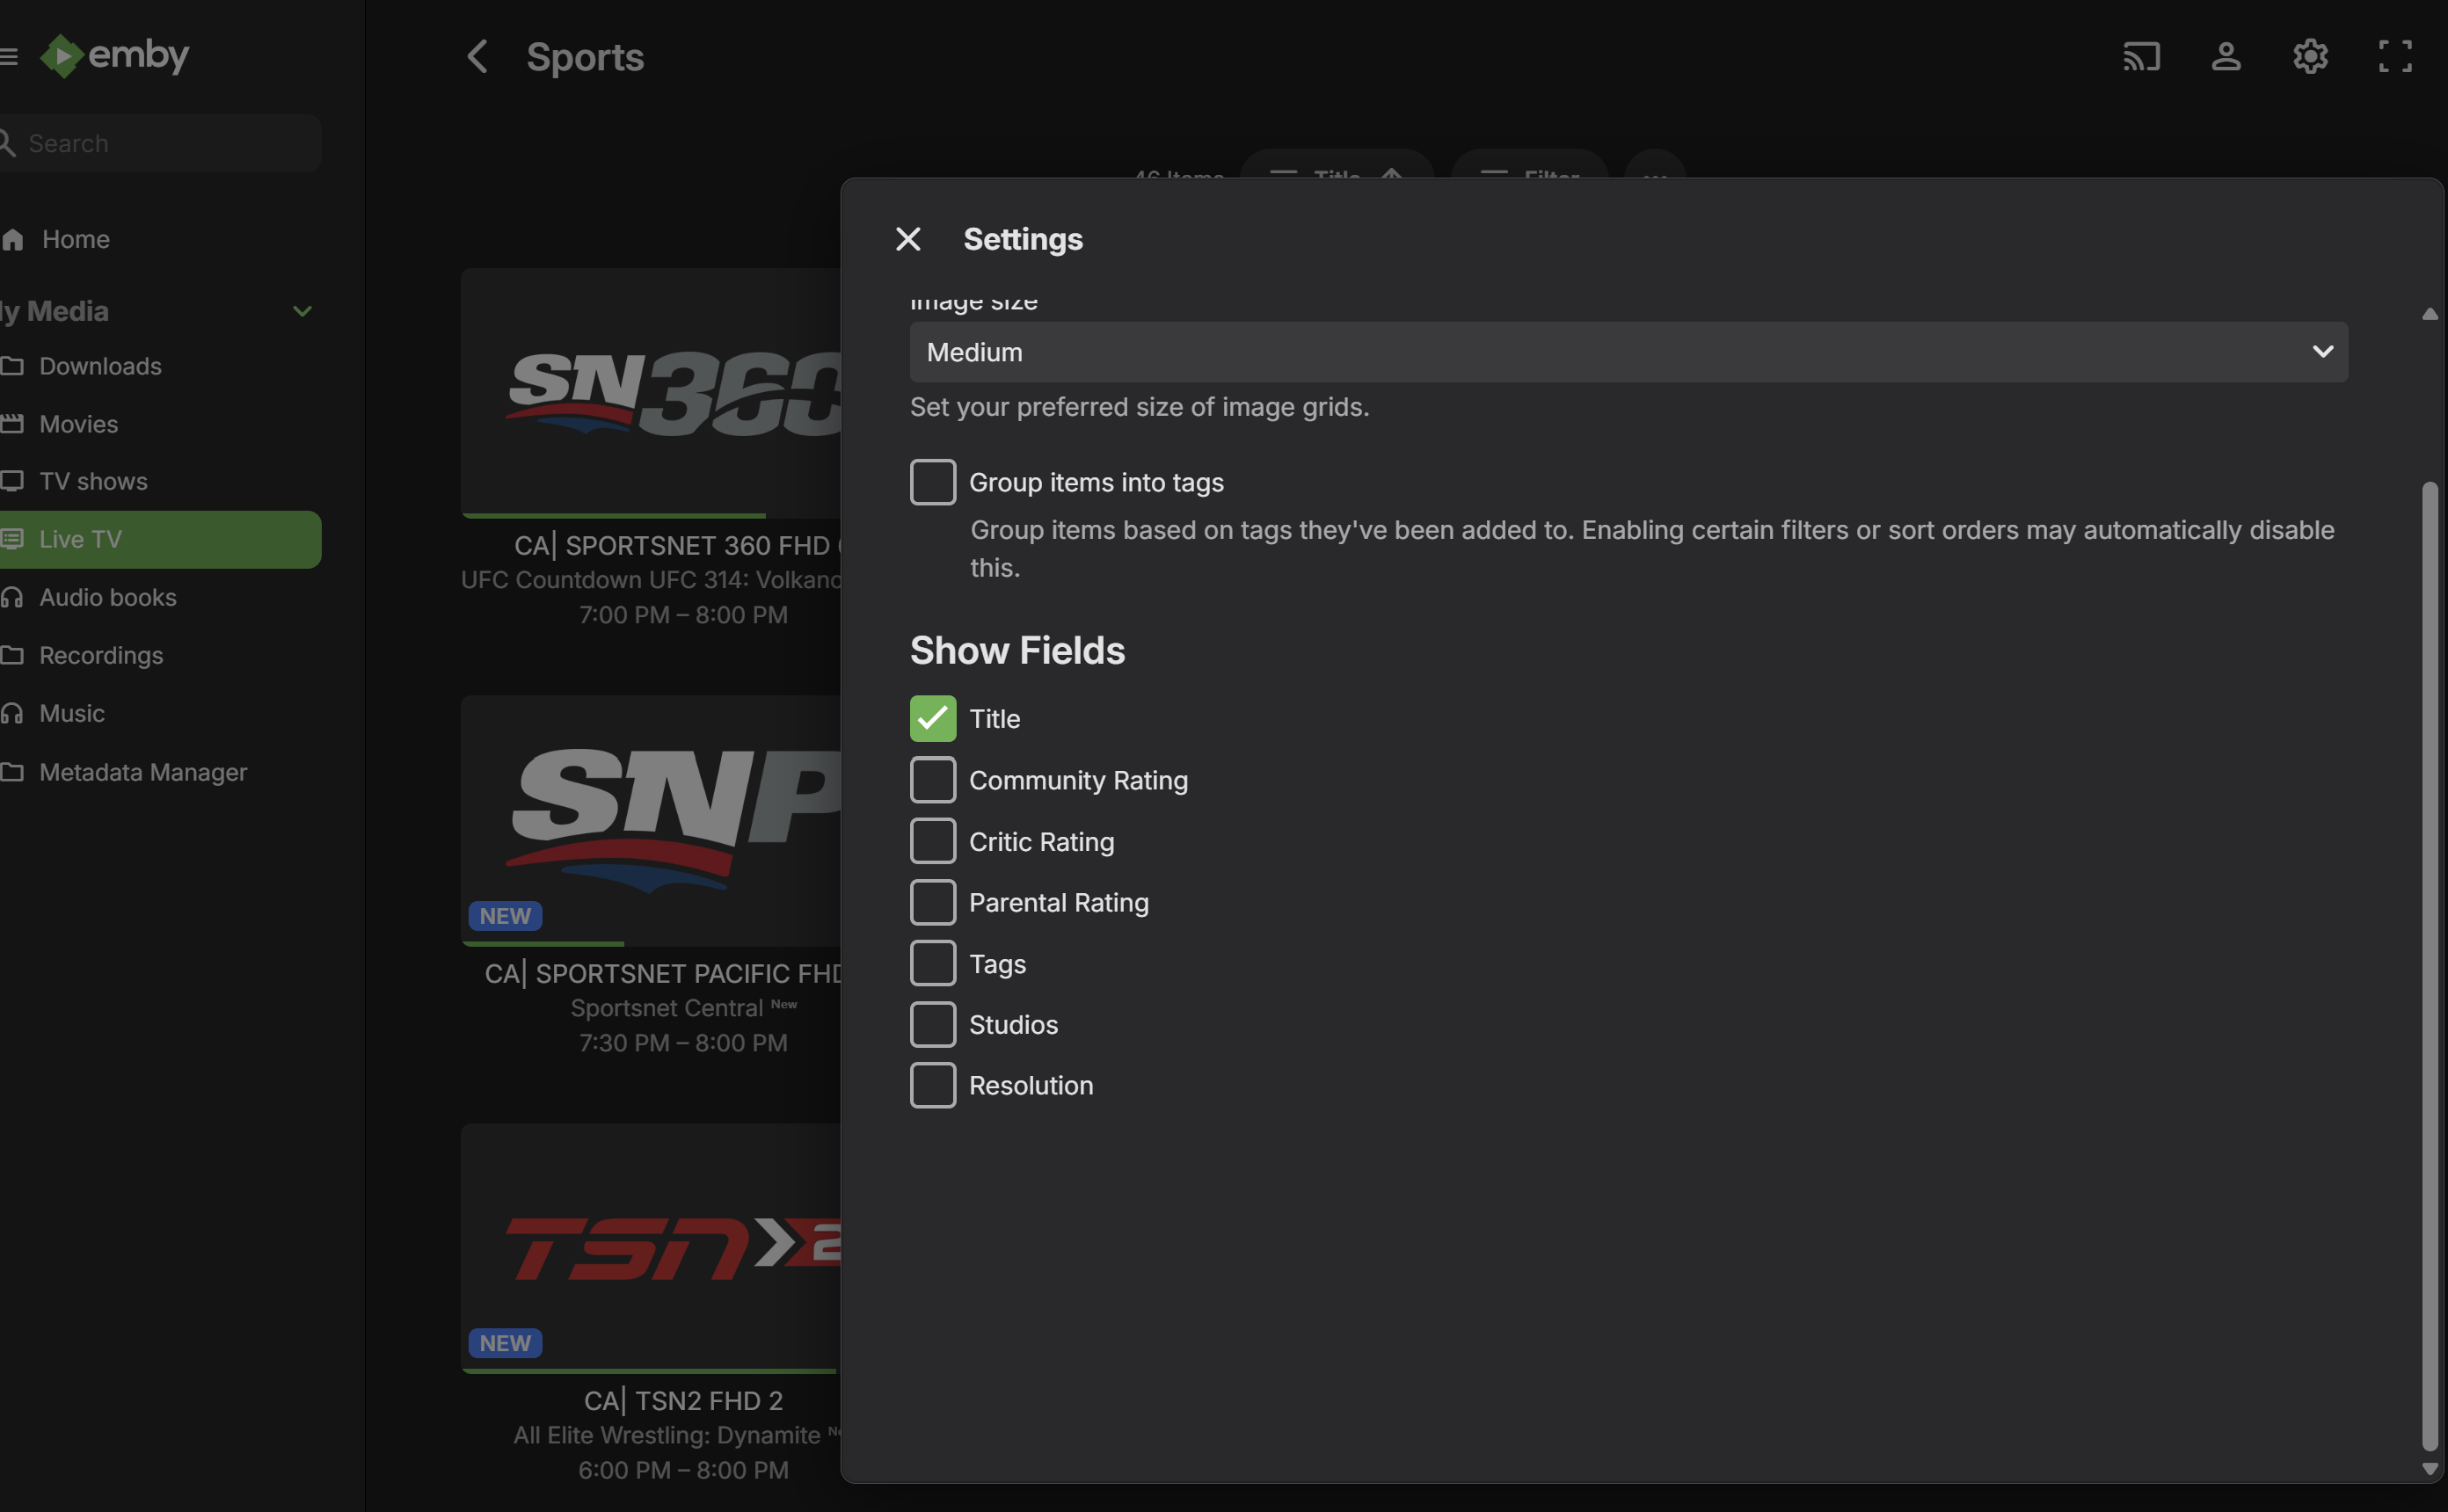Enable Studios field checkbox
This screenshot has height=1512, width=2448.
tap(932, 1024)
